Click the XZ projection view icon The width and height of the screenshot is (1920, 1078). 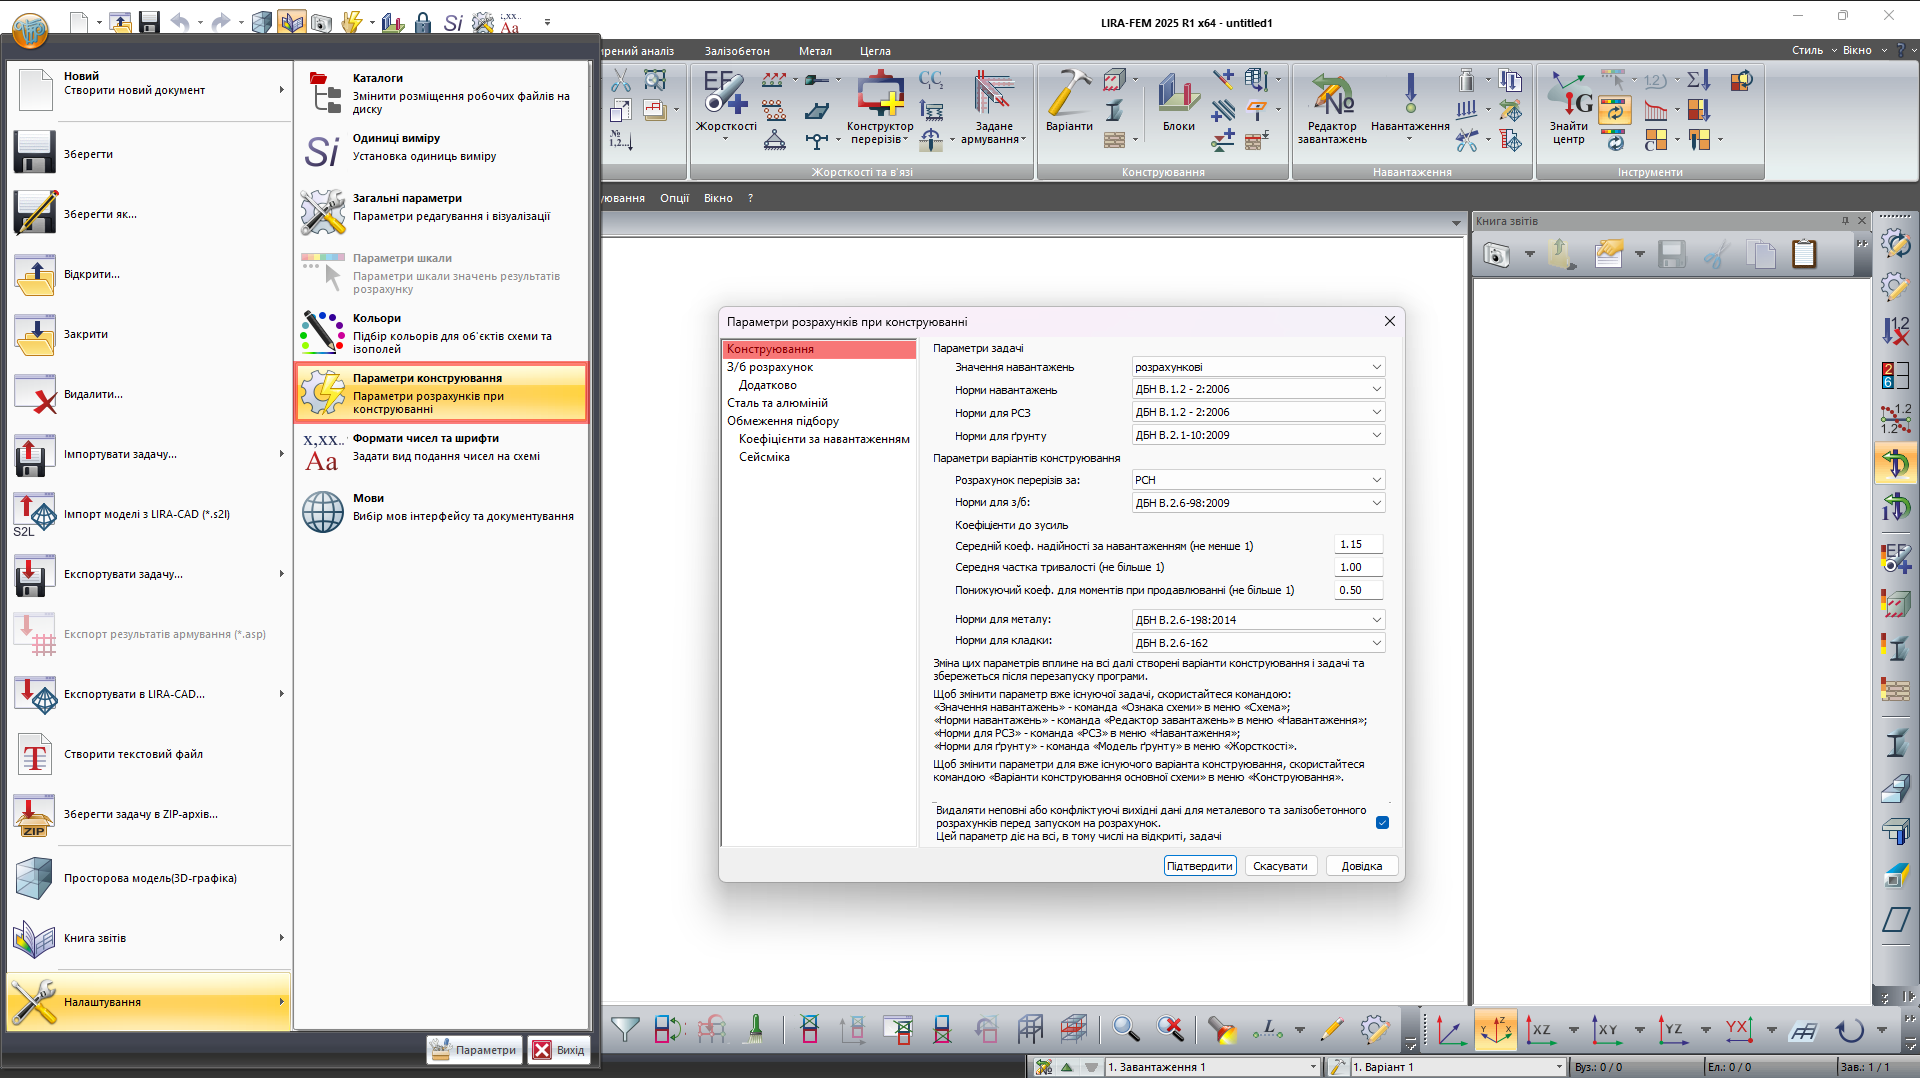1540,1029
